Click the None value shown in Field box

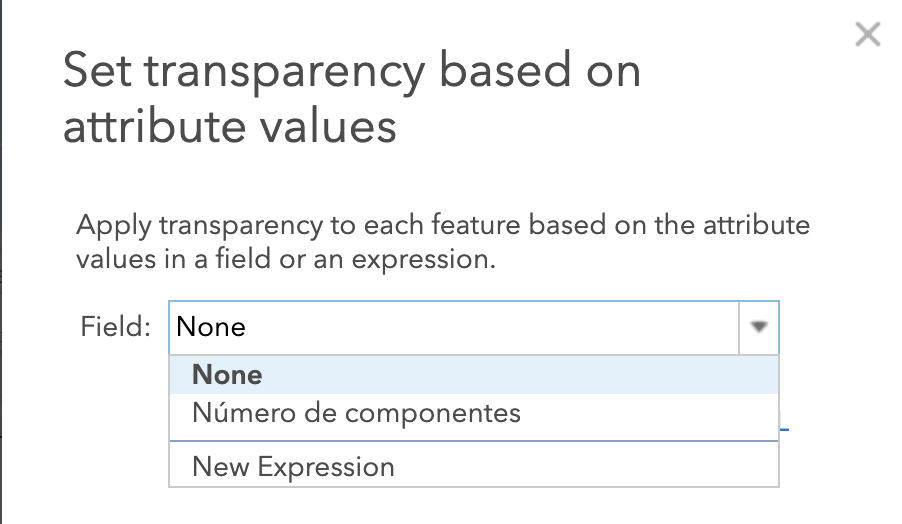pos(211,327)
